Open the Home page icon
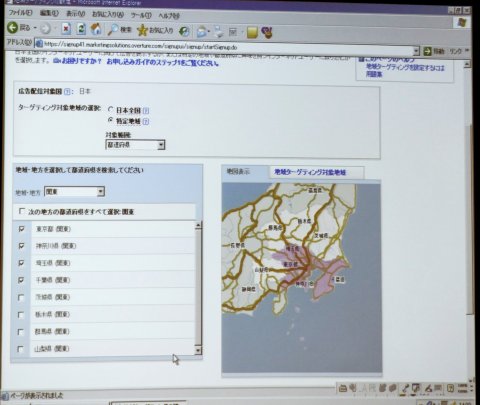 coord(96,29)
